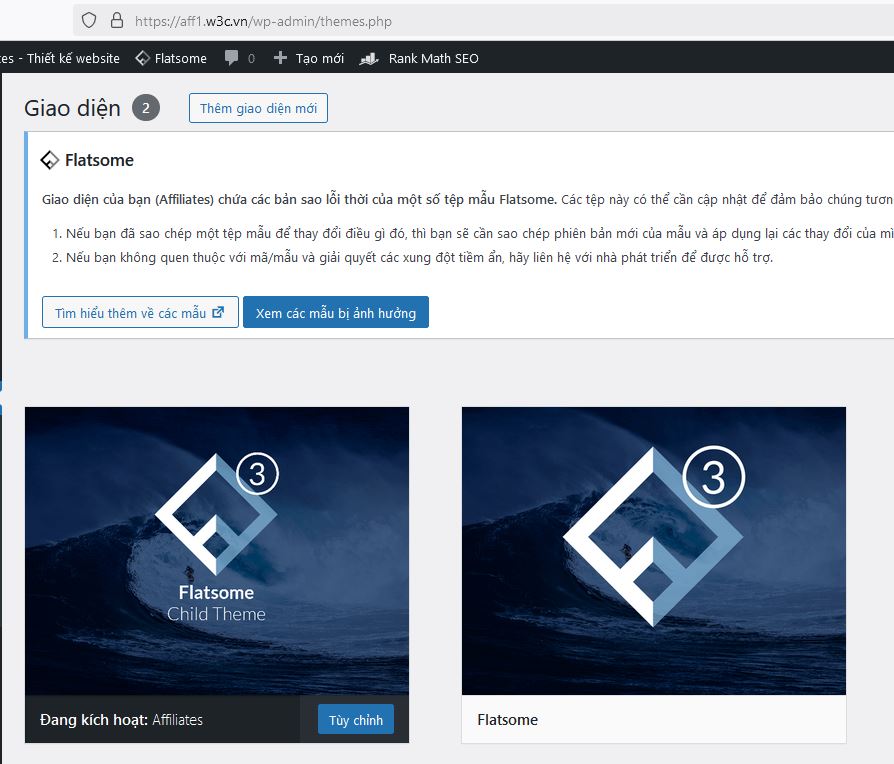Open the comments bubble icon
Viewport: 894px width, 764px height.
[x=231, y=58]
